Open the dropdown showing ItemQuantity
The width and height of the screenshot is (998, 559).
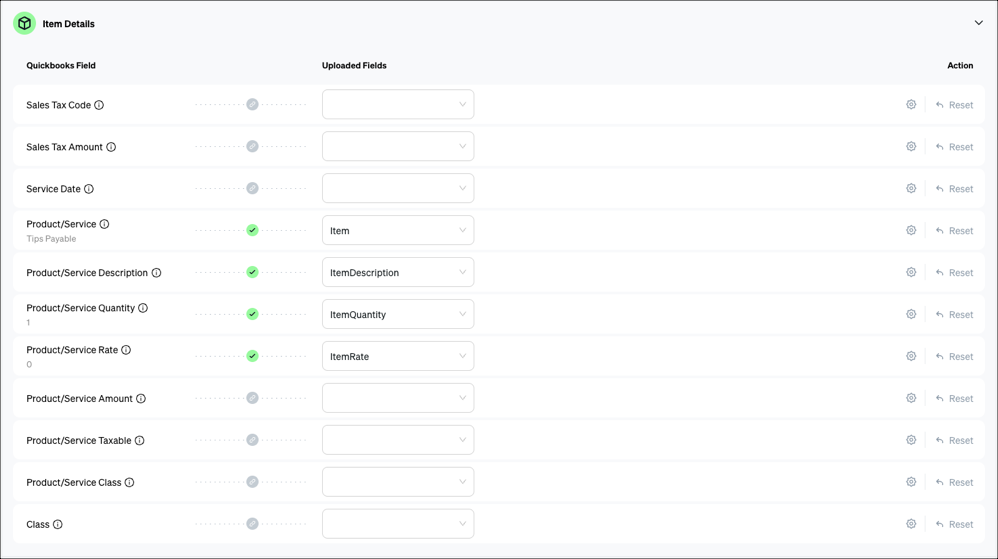click(x=398, y=315)
